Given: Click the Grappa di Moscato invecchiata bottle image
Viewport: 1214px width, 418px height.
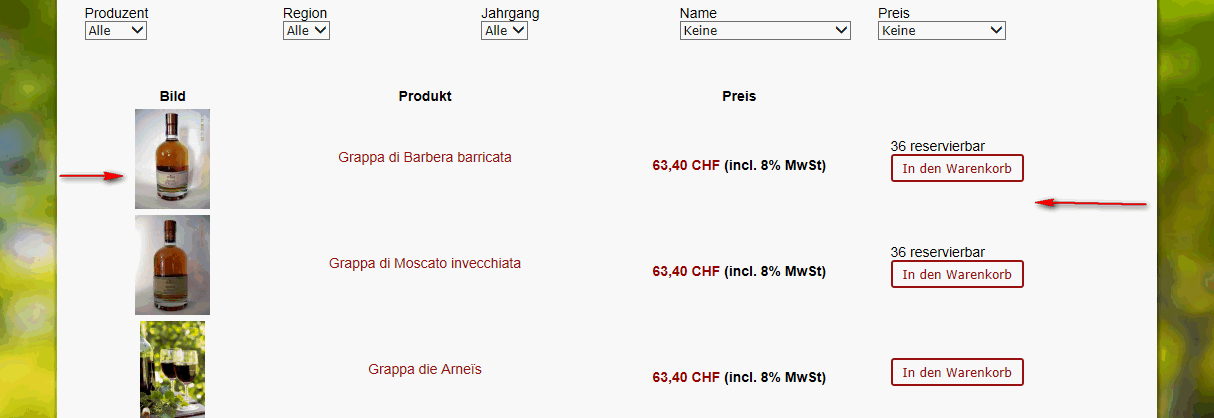Looking at the screenshot, I should (x=172, y=265).
